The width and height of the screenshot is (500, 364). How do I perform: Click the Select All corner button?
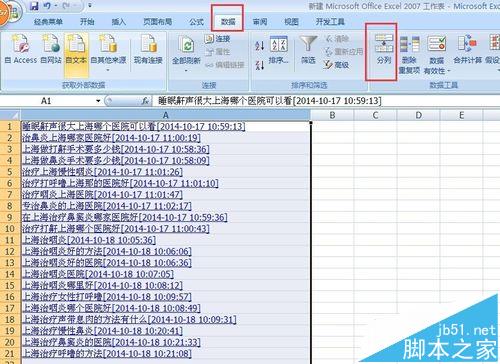(10, 115)
